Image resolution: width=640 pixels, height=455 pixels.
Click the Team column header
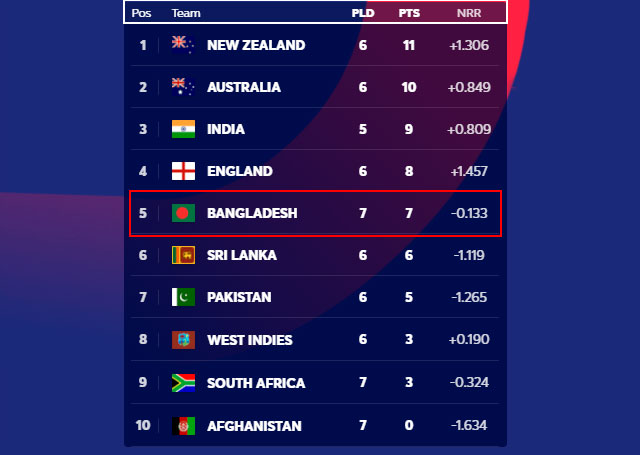186,13
